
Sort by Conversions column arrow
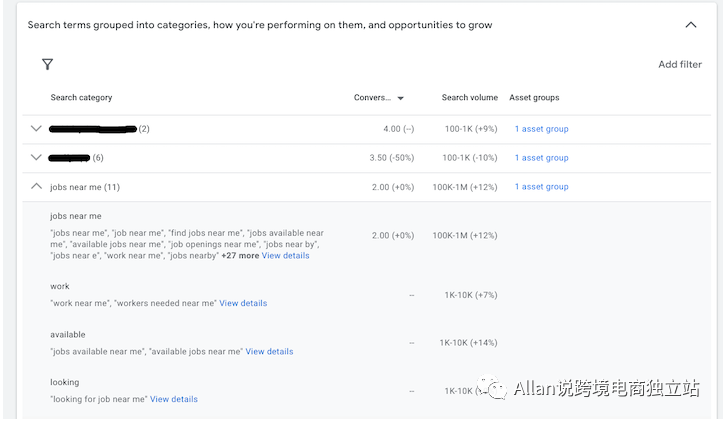click(x=401, y=98)
